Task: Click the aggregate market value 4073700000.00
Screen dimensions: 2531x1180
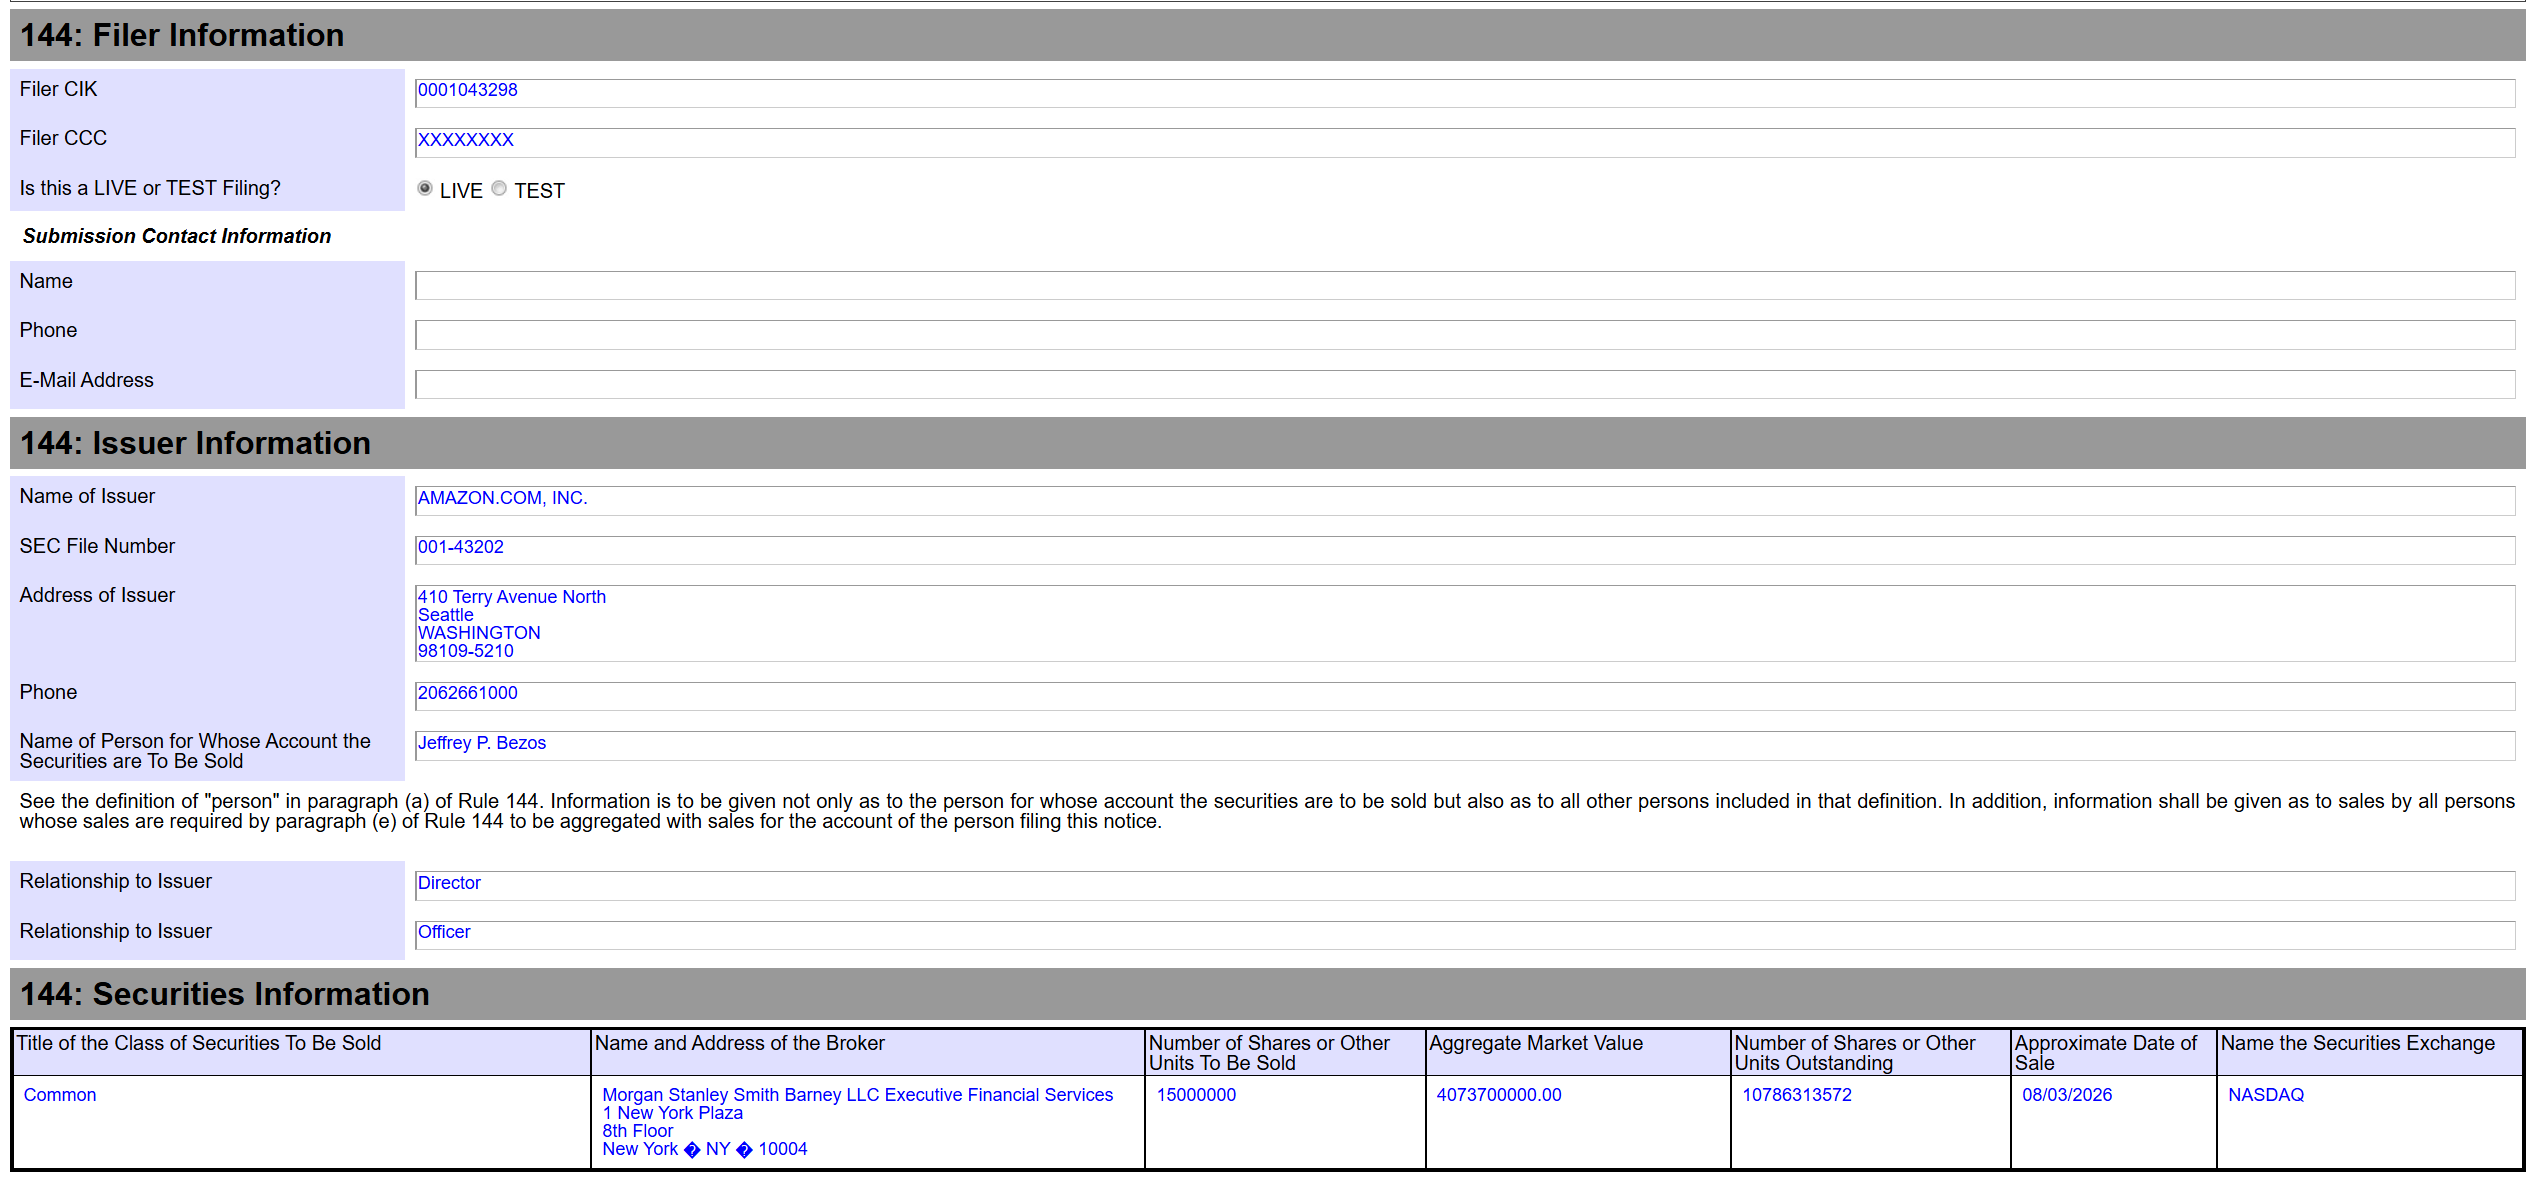Action: [x=1498, y=1095]
